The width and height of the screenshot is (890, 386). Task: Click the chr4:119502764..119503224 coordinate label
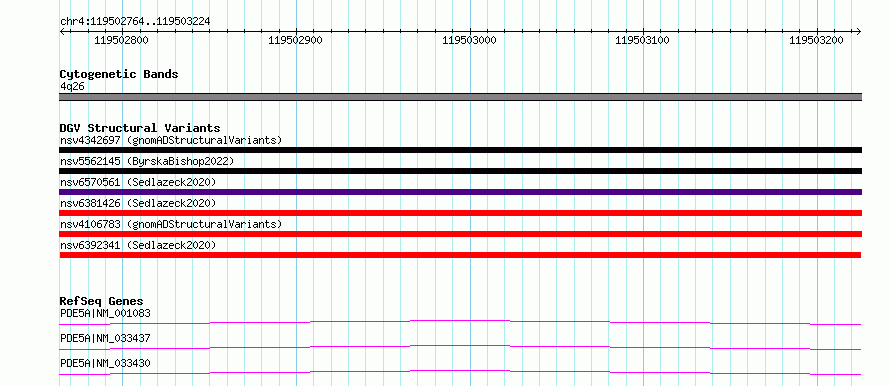pyautogui.click(x=135, y=21)
